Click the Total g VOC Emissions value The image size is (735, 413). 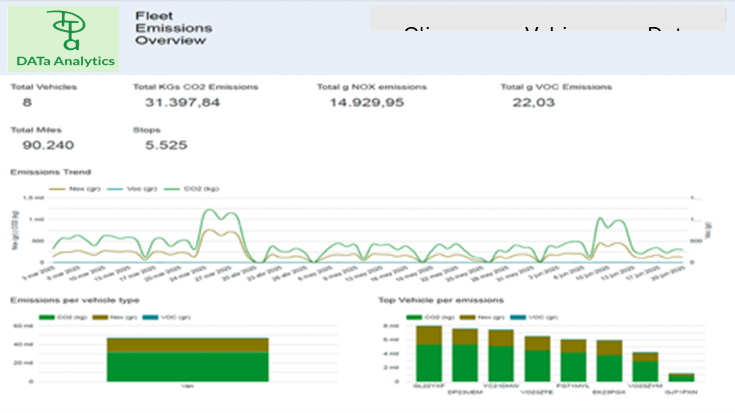click(x=531, y=102)
